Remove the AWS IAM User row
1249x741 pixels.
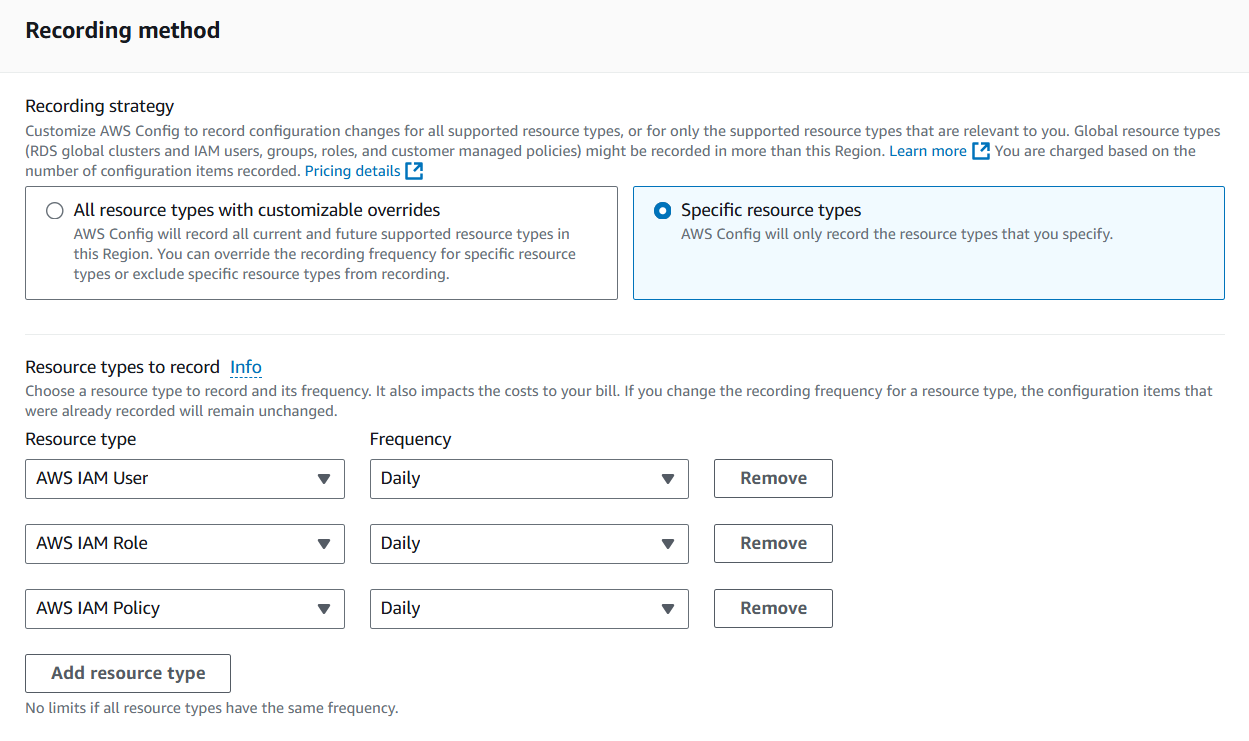(x=773, y=479)
